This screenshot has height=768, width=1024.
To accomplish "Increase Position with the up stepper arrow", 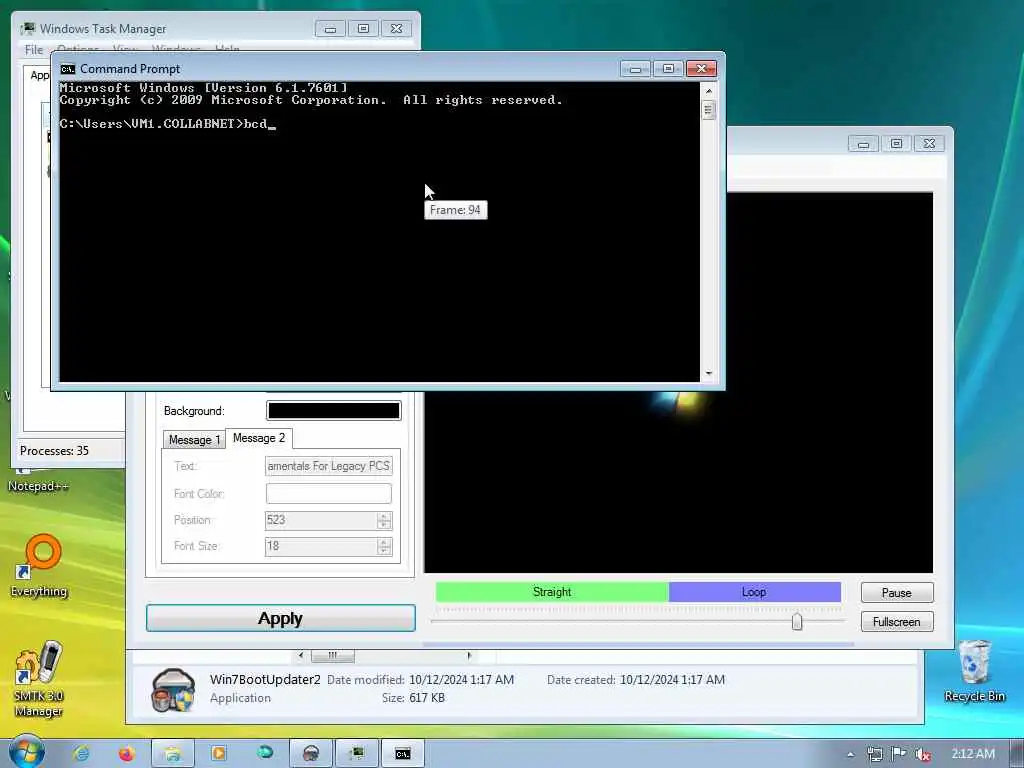I will click(x=384, y=516).
